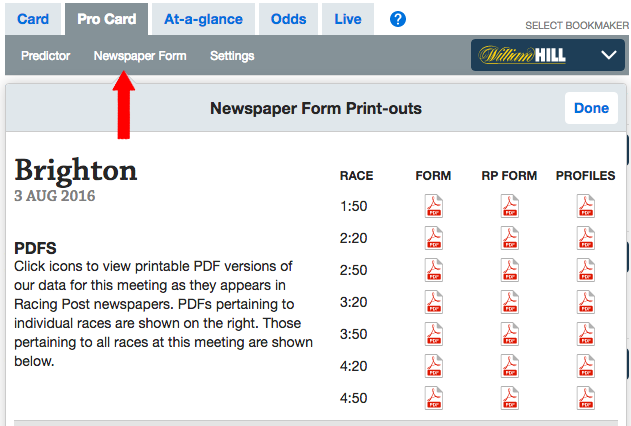Open the 3:50 race RP Form PDF
This screenshot has width=631, height=426.
(509, 334)
